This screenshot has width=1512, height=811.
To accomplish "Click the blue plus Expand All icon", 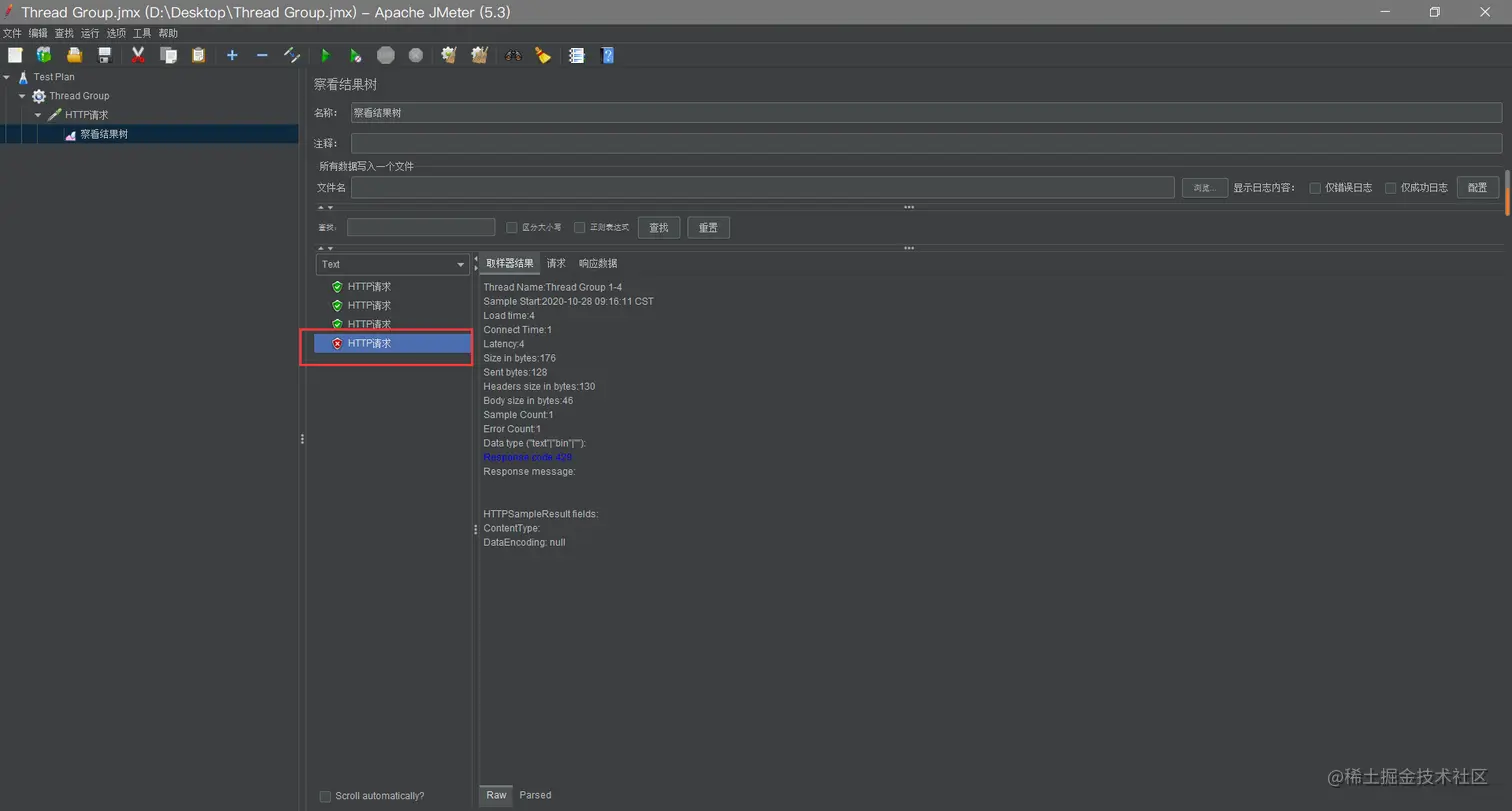I will click(x=232, y=55).
